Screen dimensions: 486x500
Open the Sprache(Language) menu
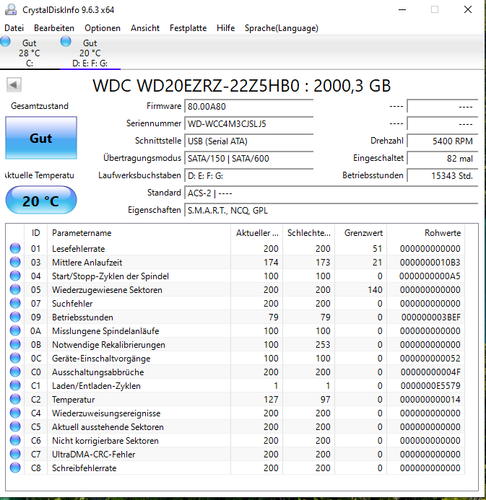tap(281, 28)
